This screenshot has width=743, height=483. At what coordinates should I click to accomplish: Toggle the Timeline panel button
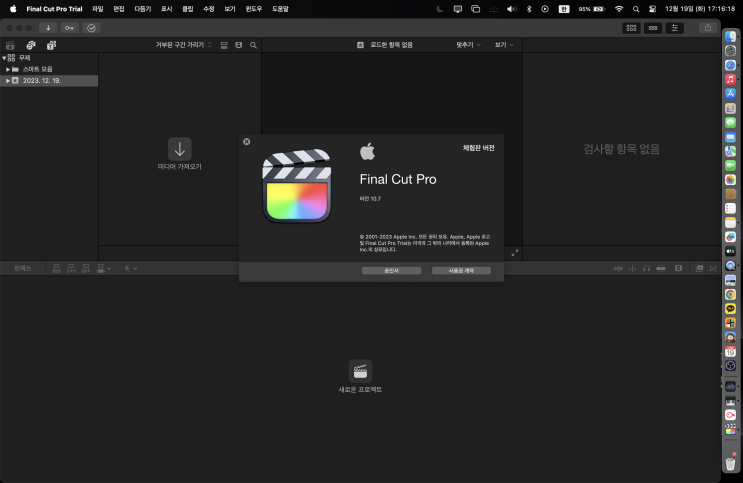[x=653, y=28]
